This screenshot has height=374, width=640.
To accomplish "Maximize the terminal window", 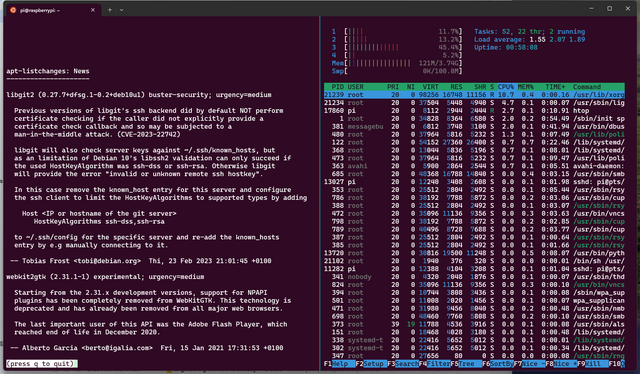I will [x=609, y=9].
